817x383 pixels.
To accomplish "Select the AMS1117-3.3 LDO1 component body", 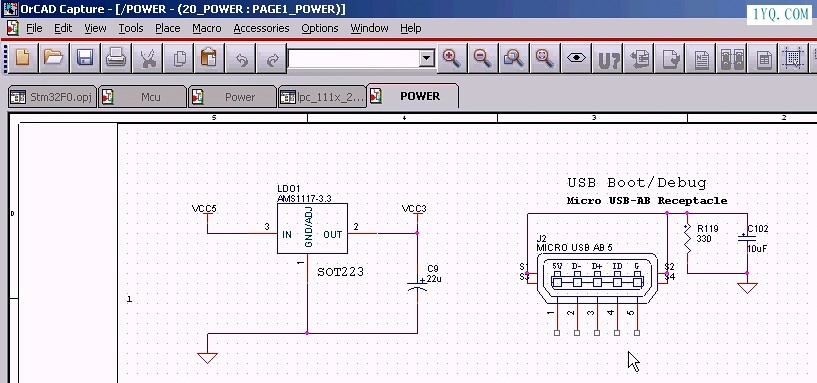I will click(312, 229).
